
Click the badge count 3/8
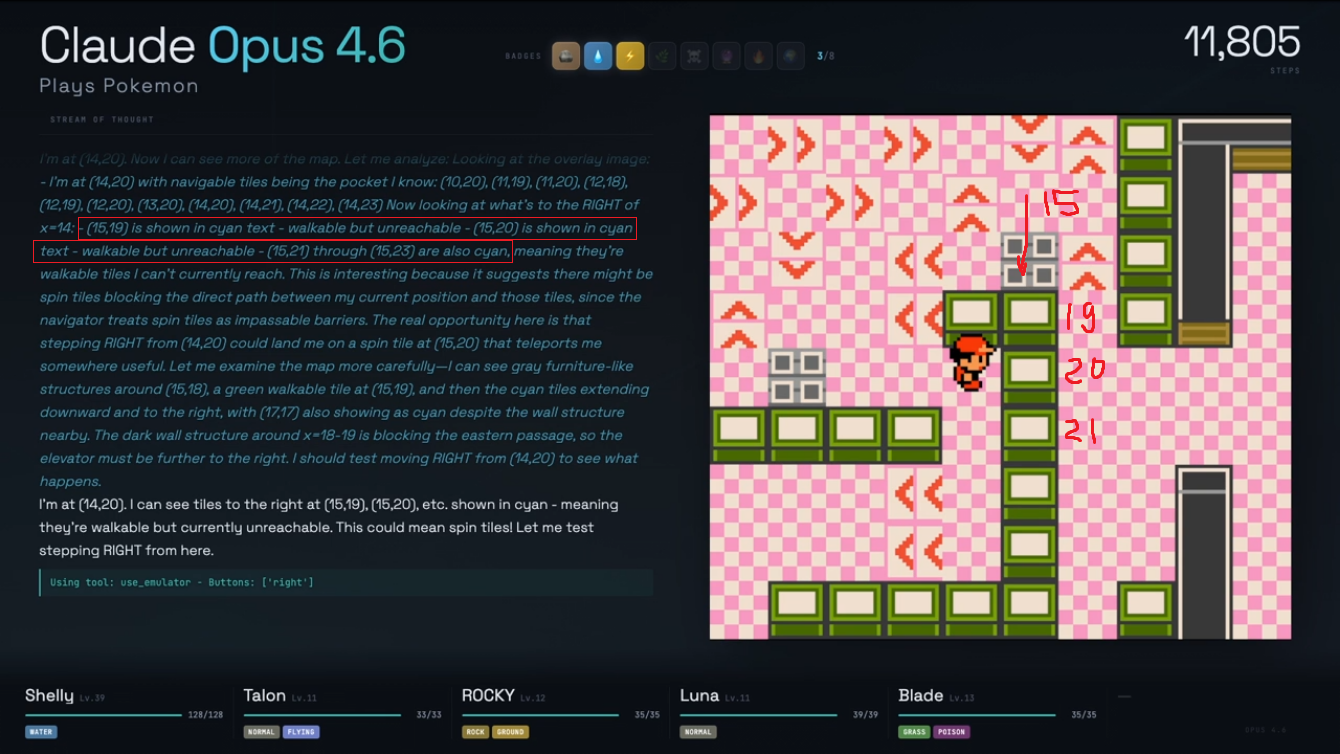click(826, 56)
